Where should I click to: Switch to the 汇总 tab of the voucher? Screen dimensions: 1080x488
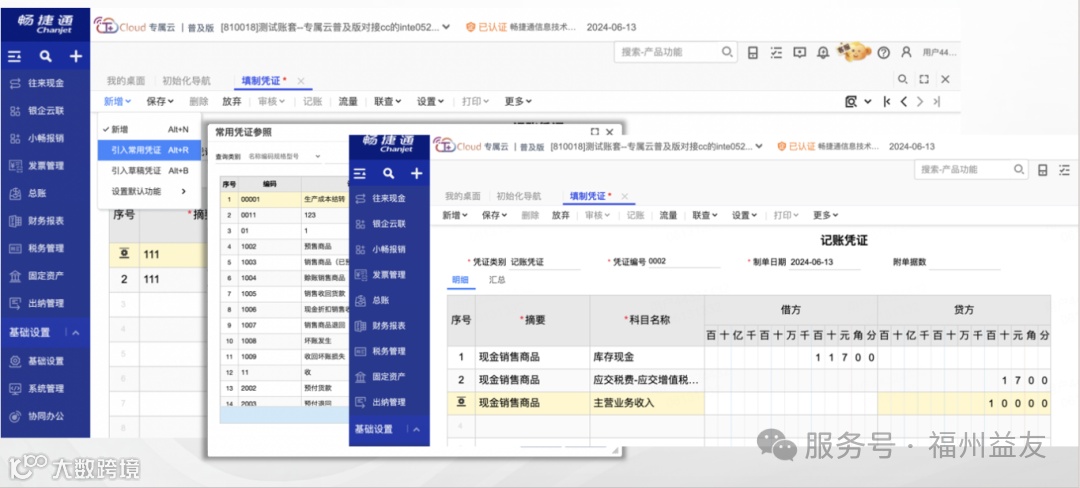point(497,280)
